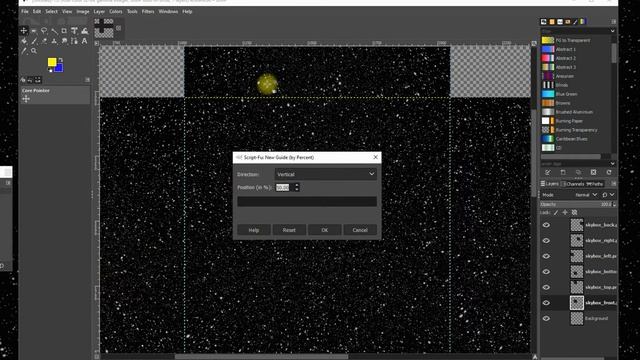The image size is (640, 360).
Task: Select the Zoom magnifier tool
Action: click(x=34, y=51)
